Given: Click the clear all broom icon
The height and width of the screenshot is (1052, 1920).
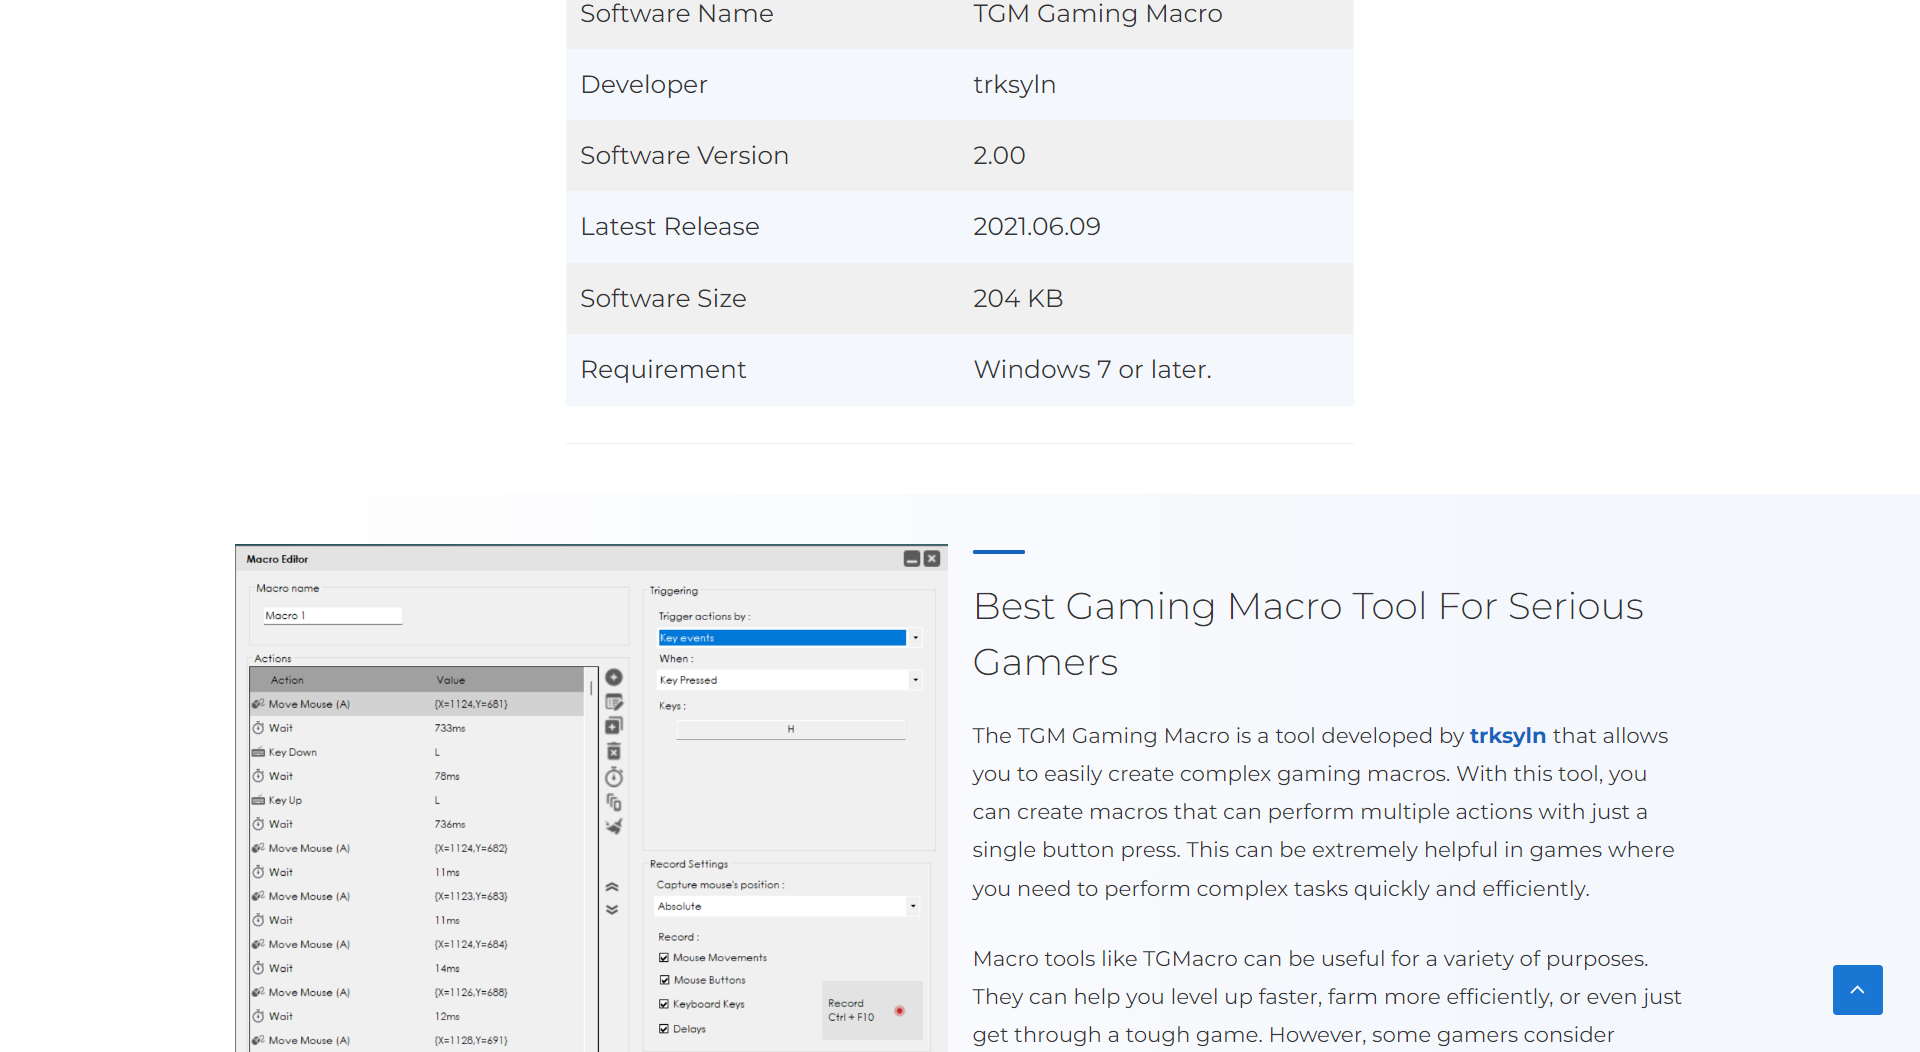Looking at the screenshot, I should [614, 826].
